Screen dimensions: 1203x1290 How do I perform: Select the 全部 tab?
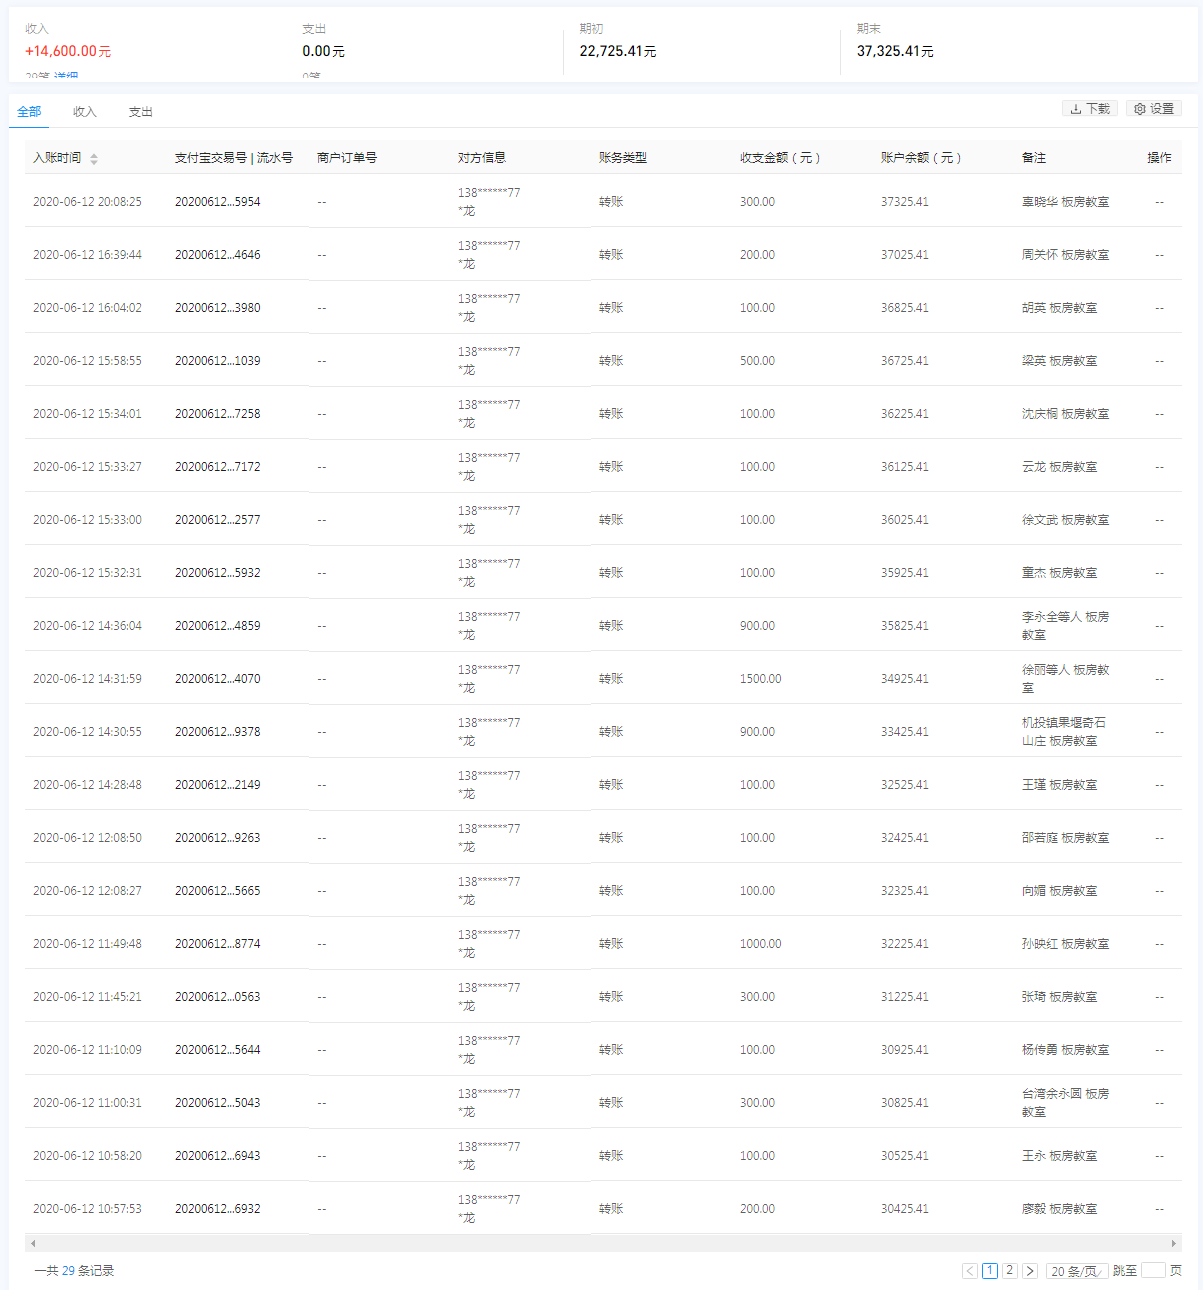point(29,112)
